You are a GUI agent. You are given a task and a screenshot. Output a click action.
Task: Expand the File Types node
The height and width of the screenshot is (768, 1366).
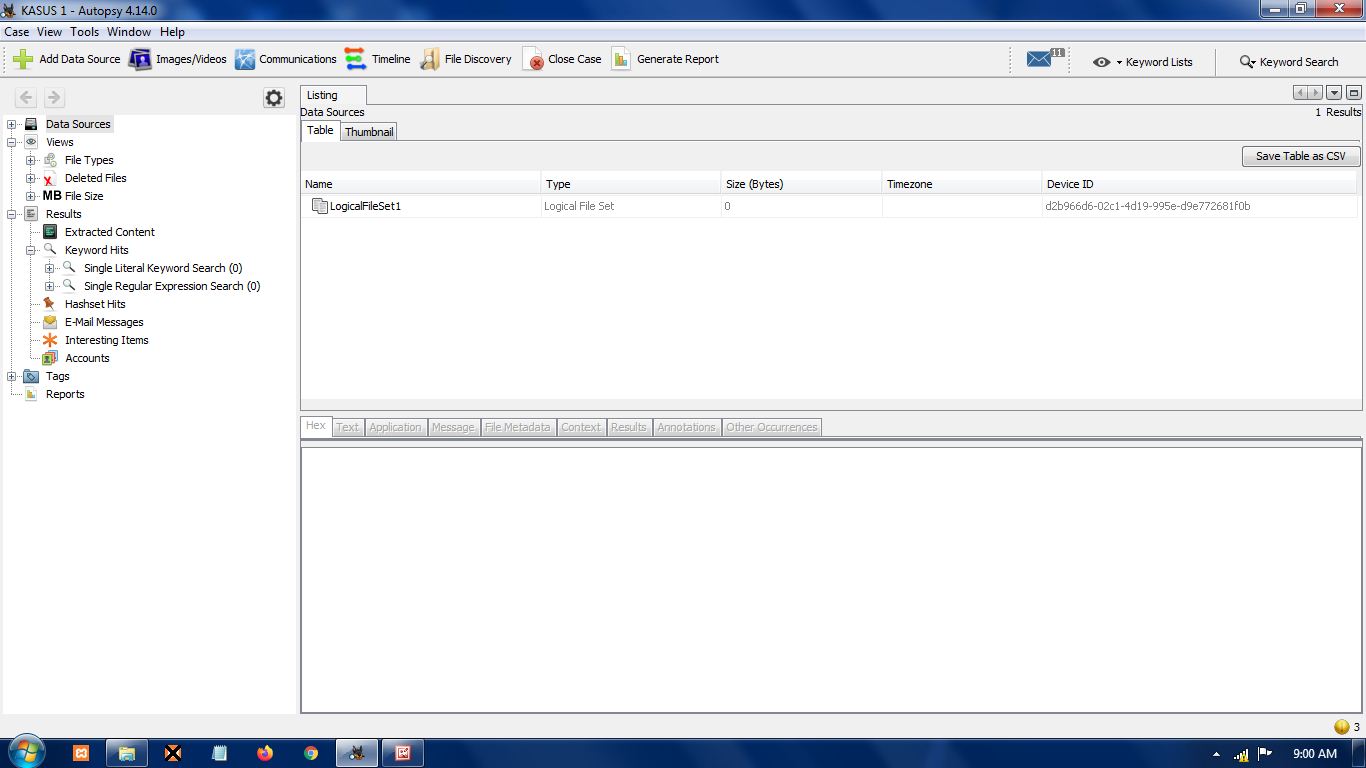(x=31, y=160)
